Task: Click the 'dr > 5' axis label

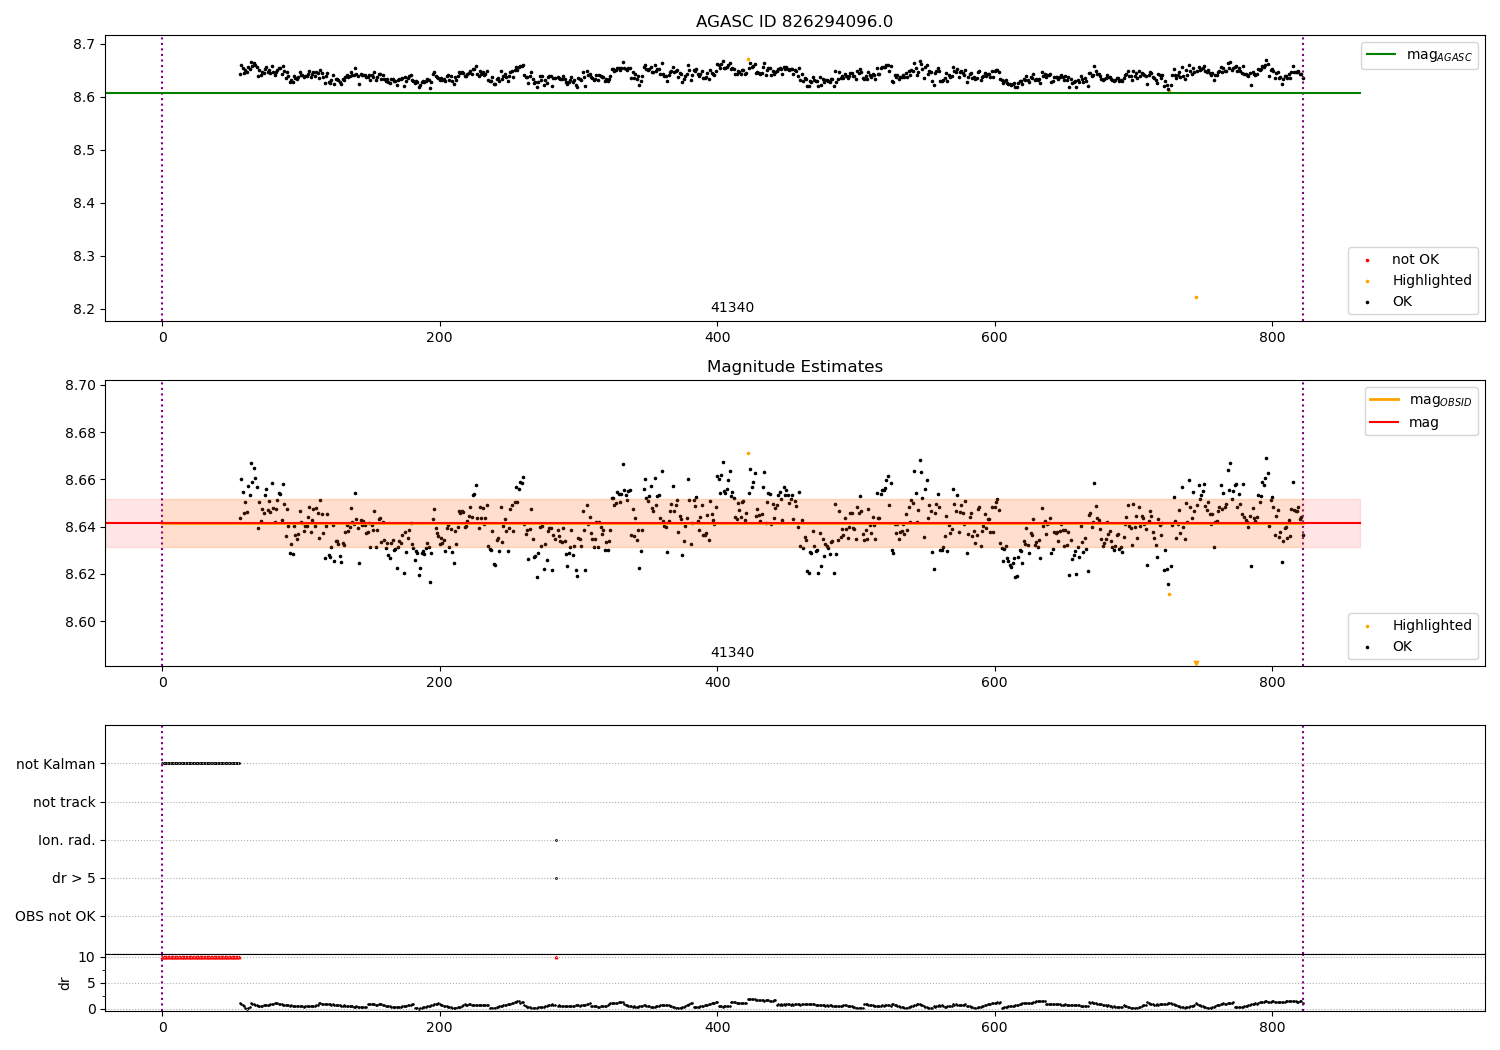Action: [74, 878]
